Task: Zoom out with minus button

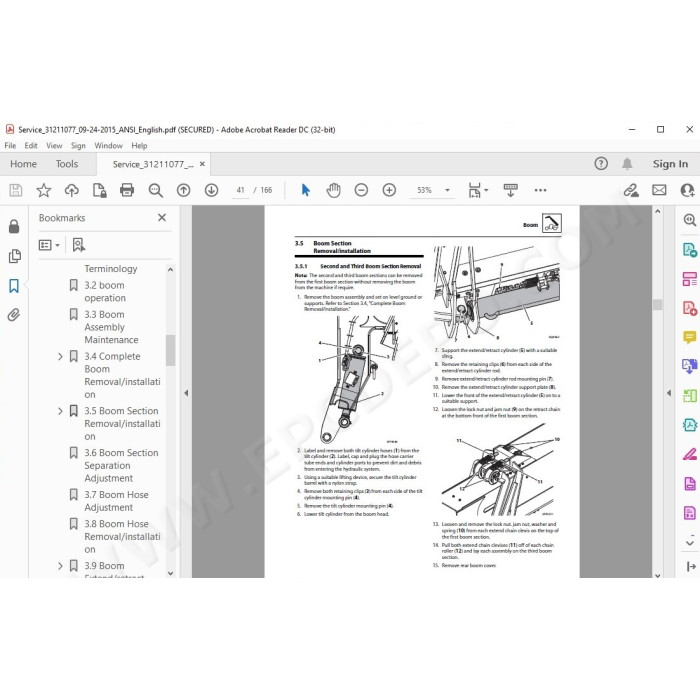Action: tap(361, 190)
